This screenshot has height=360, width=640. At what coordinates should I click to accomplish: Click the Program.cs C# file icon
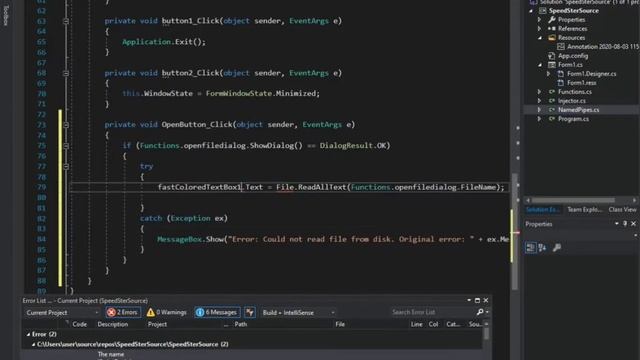point(552,119)
